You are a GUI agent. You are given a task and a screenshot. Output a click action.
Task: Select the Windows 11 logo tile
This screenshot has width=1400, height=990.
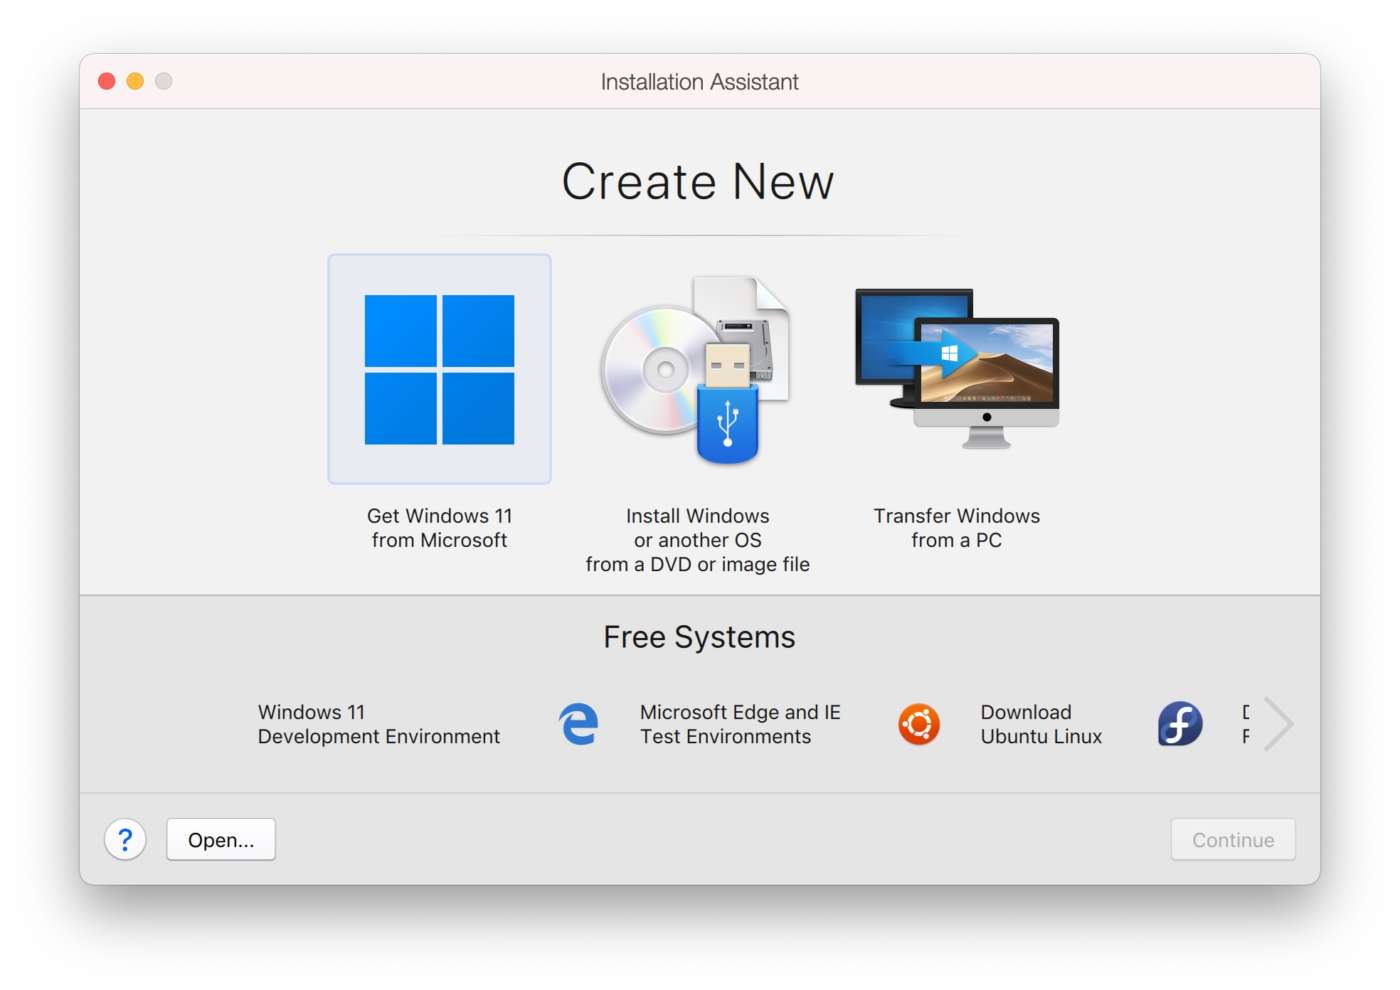tap(439, 369)
